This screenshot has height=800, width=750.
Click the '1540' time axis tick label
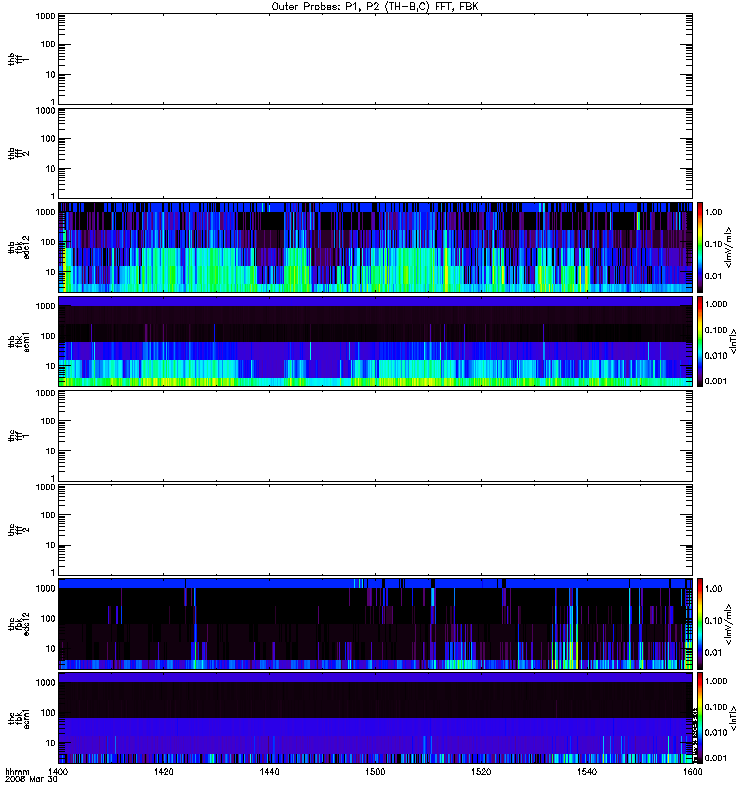[x=587, y=772]
